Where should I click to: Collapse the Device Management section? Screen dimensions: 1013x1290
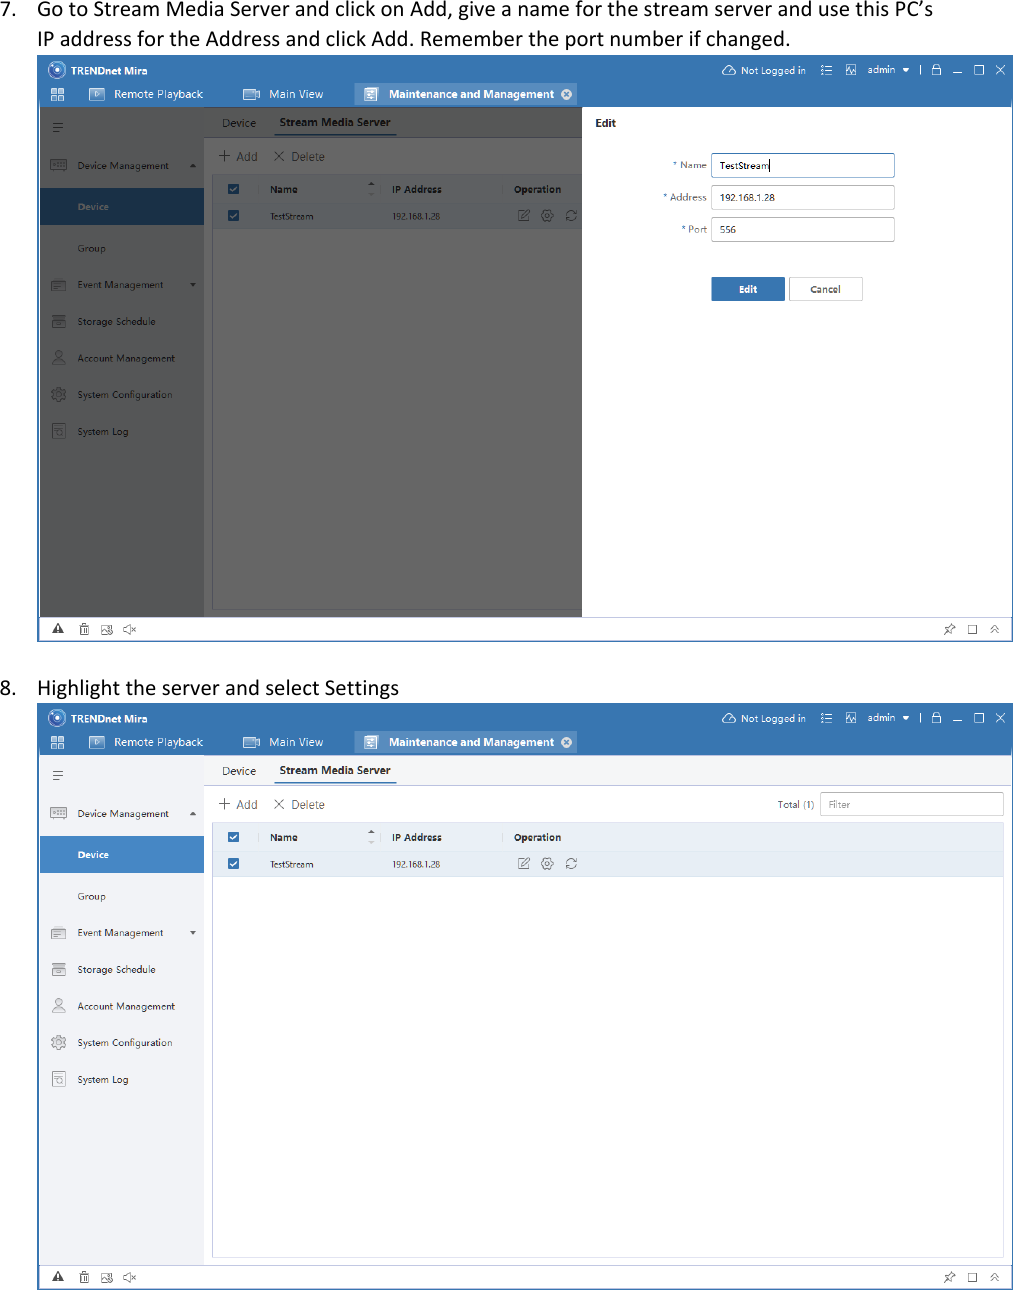[193, 813]
